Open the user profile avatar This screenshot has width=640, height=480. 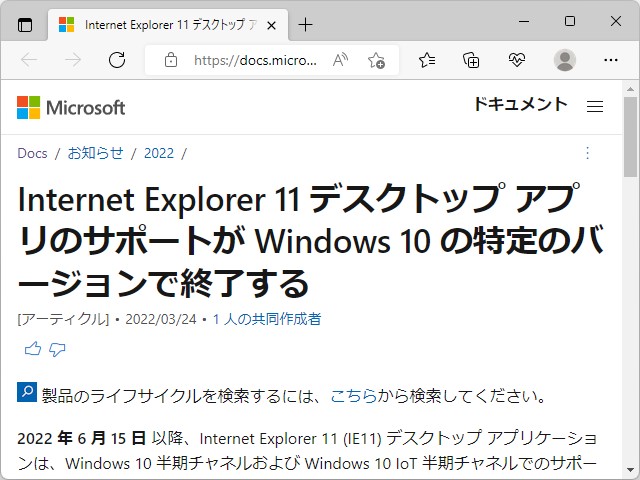(x=564, y=60)
